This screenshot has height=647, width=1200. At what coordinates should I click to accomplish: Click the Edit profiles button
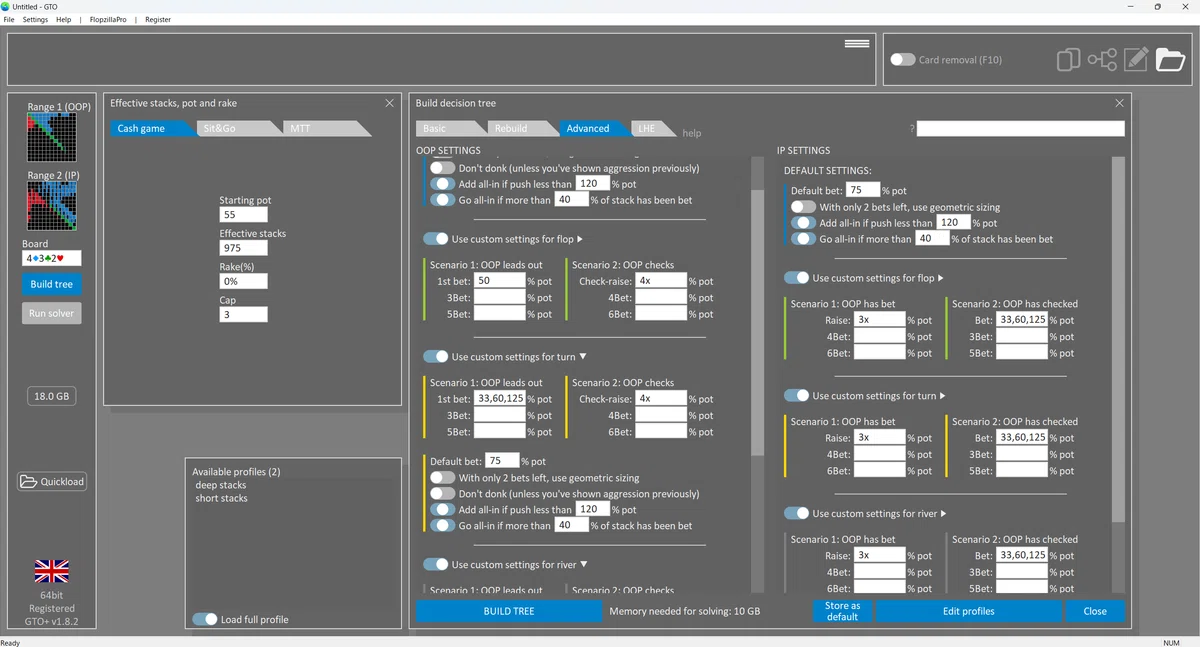(968, 611)
